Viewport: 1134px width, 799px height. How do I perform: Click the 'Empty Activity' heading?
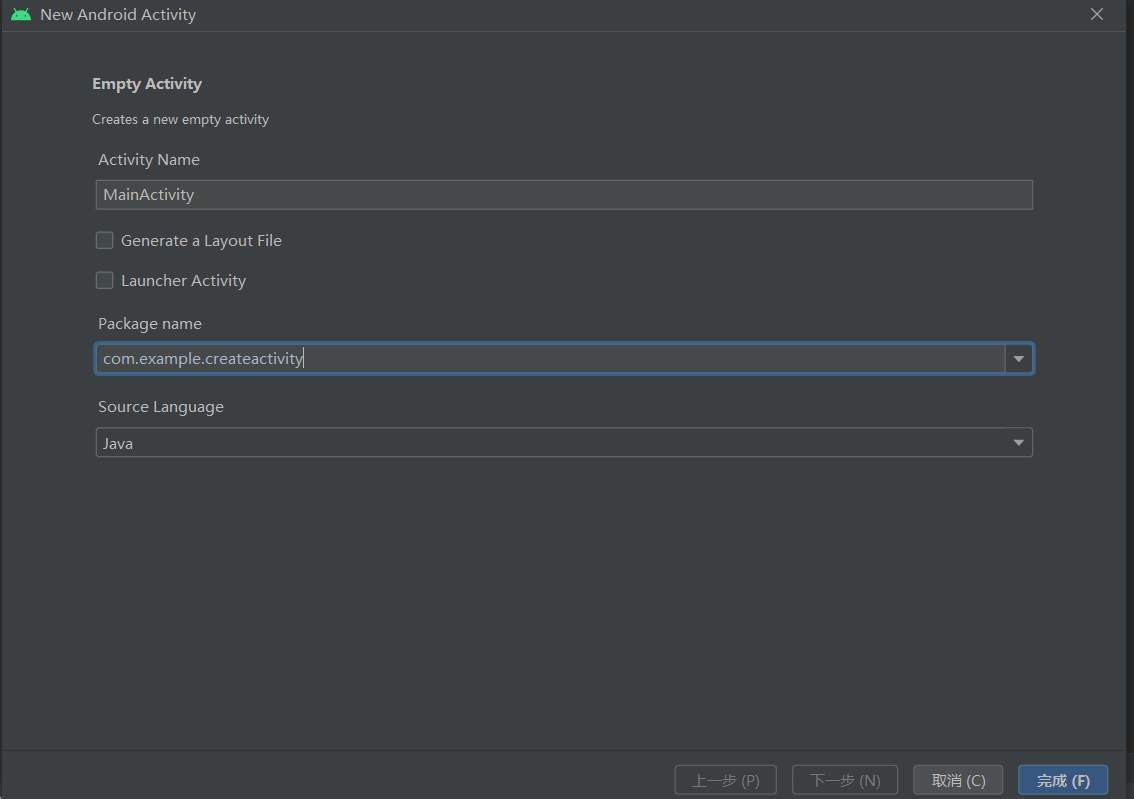coord(147,84)
